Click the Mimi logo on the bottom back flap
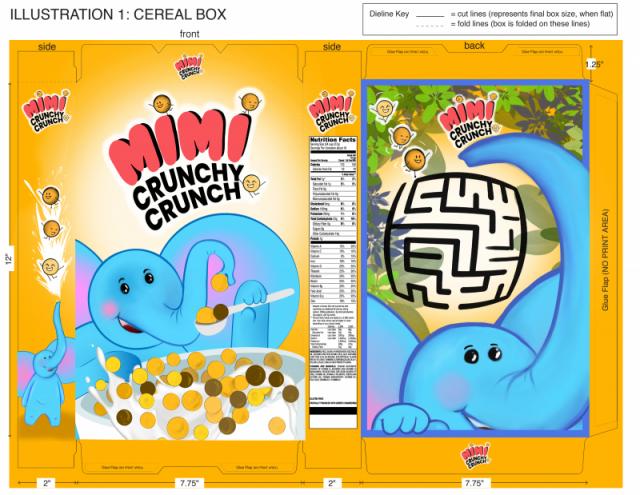The height and width of the screenshot is (495, 640). 476,455
